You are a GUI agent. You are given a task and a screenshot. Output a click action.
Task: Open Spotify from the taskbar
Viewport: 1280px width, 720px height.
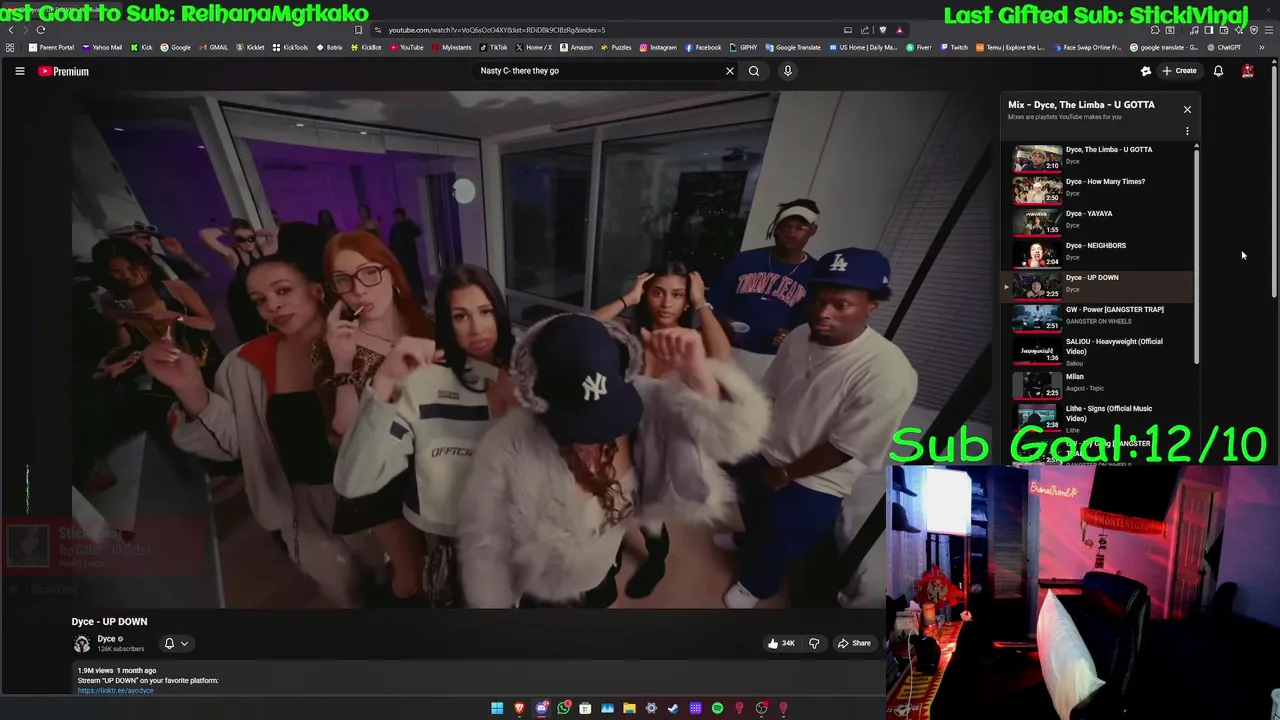(x=717, y=708)
